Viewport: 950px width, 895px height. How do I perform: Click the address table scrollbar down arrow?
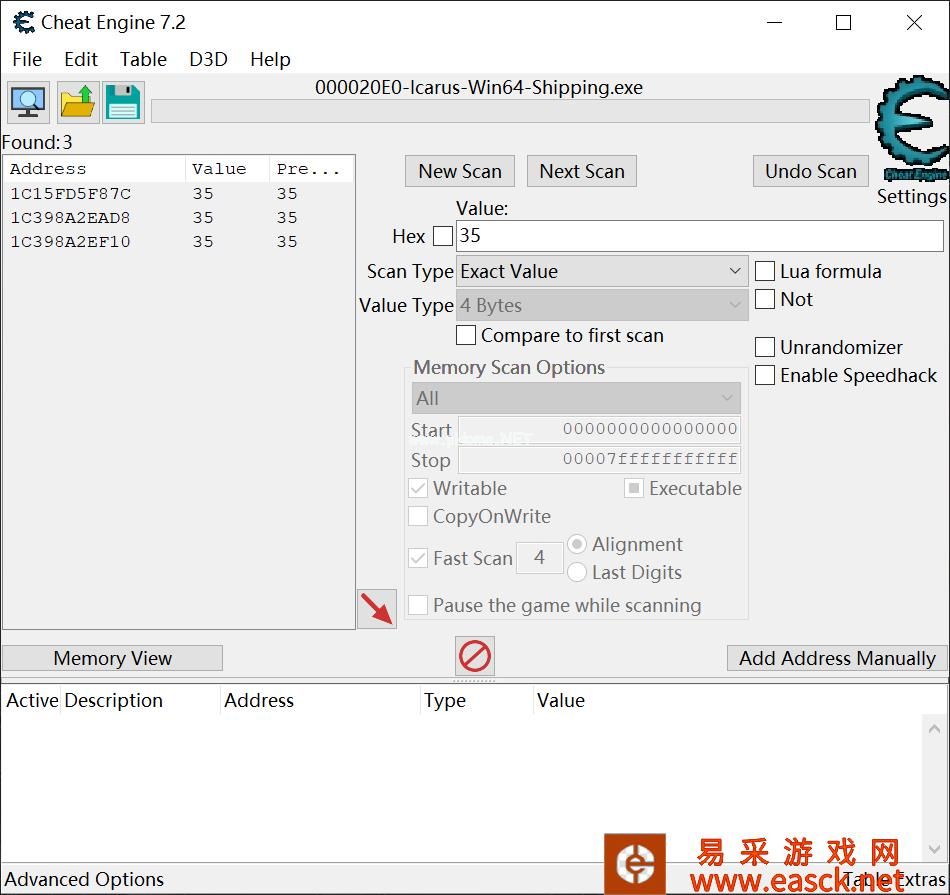click(x=934, y=848)
